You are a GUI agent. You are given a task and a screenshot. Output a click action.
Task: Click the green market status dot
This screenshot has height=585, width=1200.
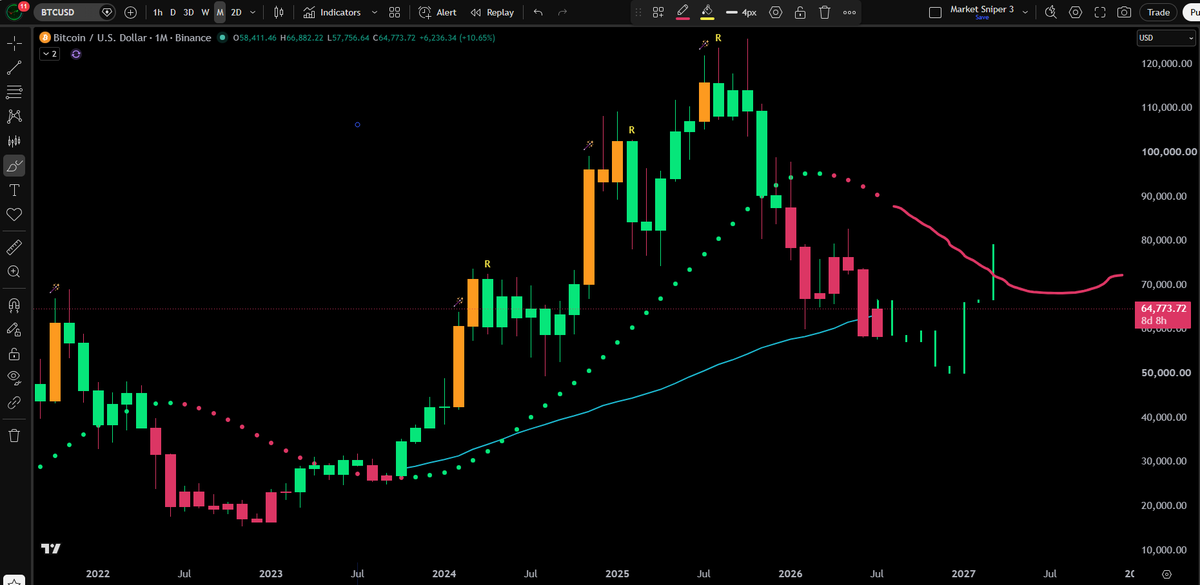point(223,38)
